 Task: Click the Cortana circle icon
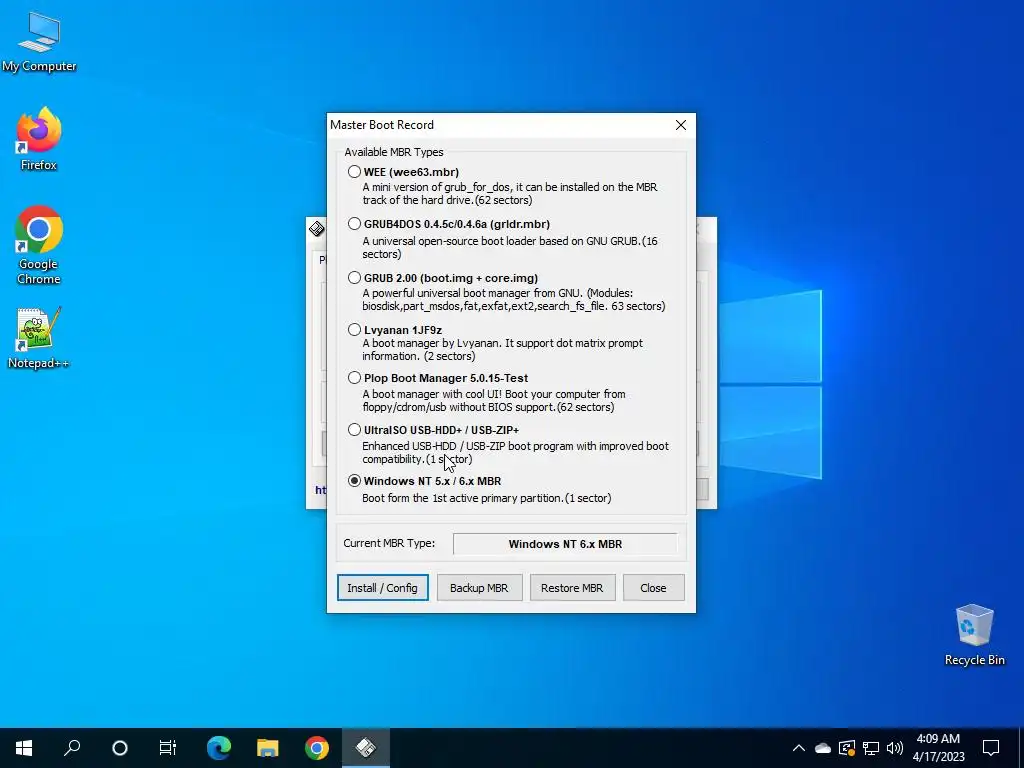120,748
